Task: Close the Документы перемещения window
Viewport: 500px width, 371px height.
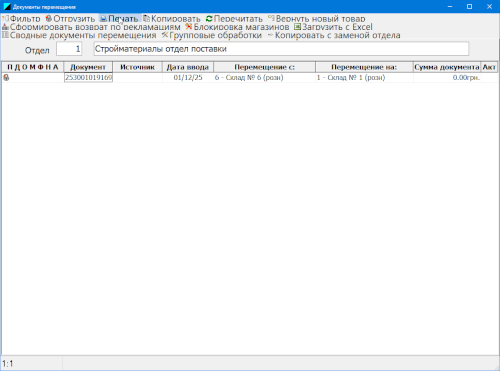Action: point(489,6)
